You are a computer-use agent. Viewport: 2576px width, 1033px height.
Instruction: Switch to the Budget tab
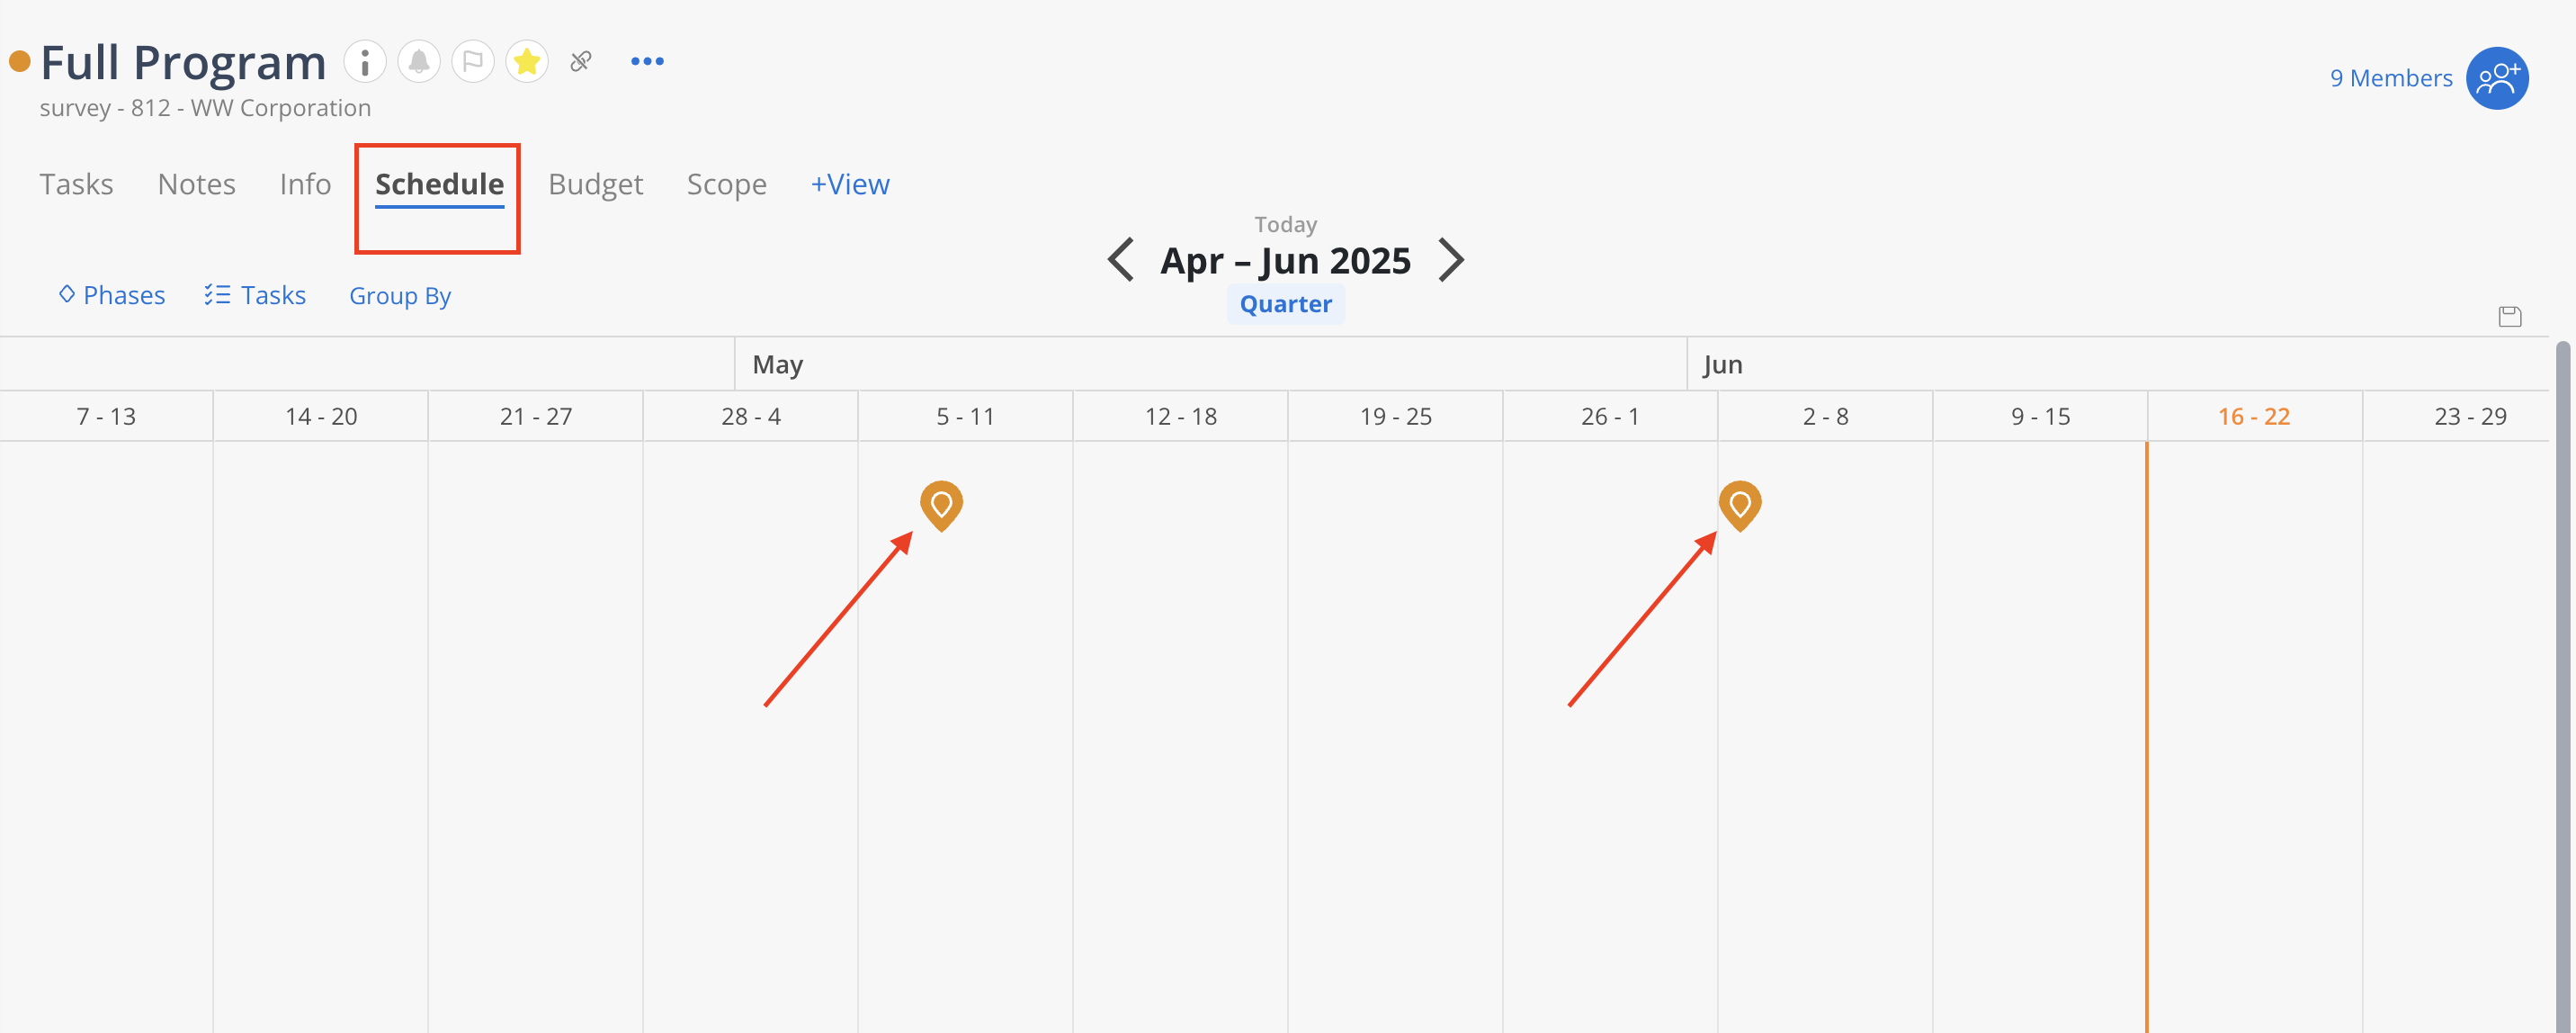click(595, 184)
